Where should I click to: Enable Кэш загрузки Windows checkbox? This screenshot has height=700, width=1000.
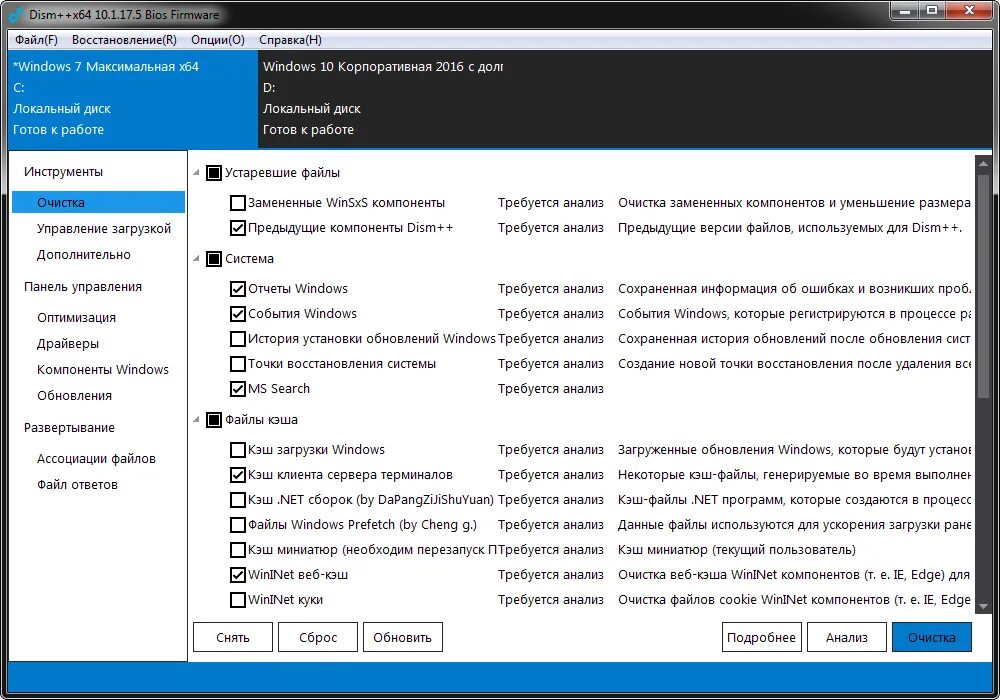point(237,450)
